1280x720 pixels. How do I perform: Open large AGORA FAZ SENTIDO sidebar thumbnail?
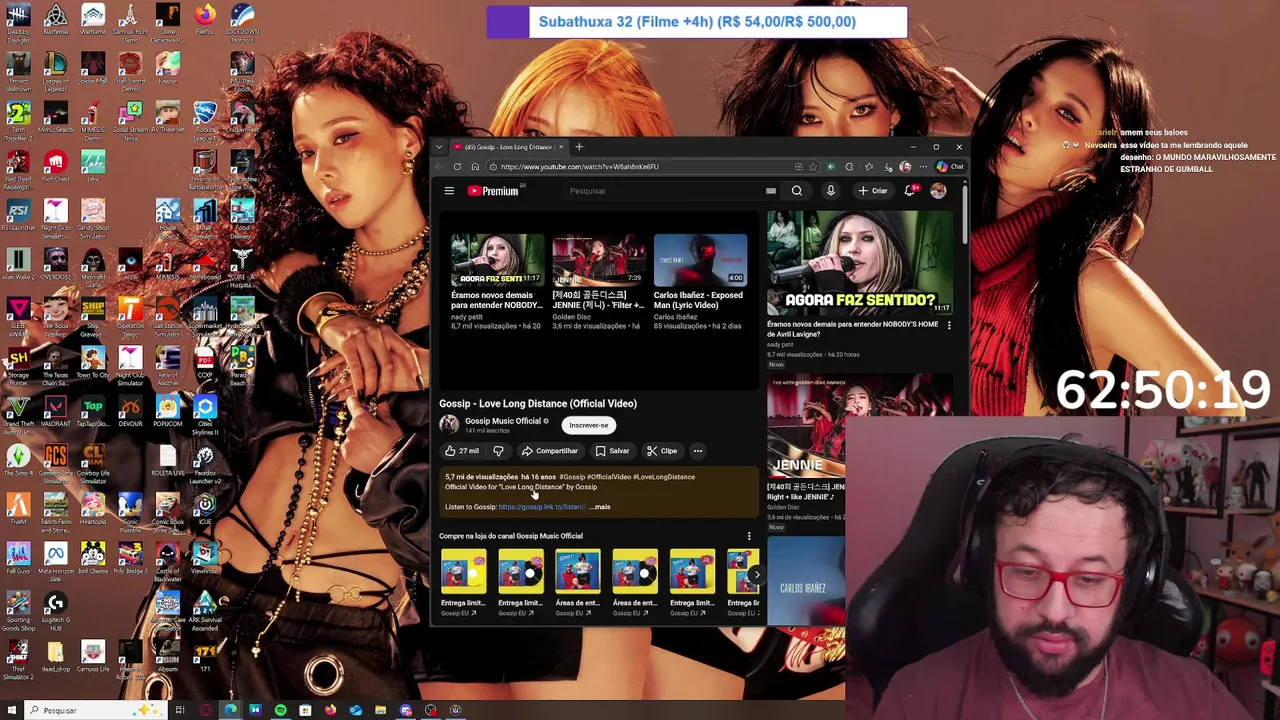click(x=860, y=263)
